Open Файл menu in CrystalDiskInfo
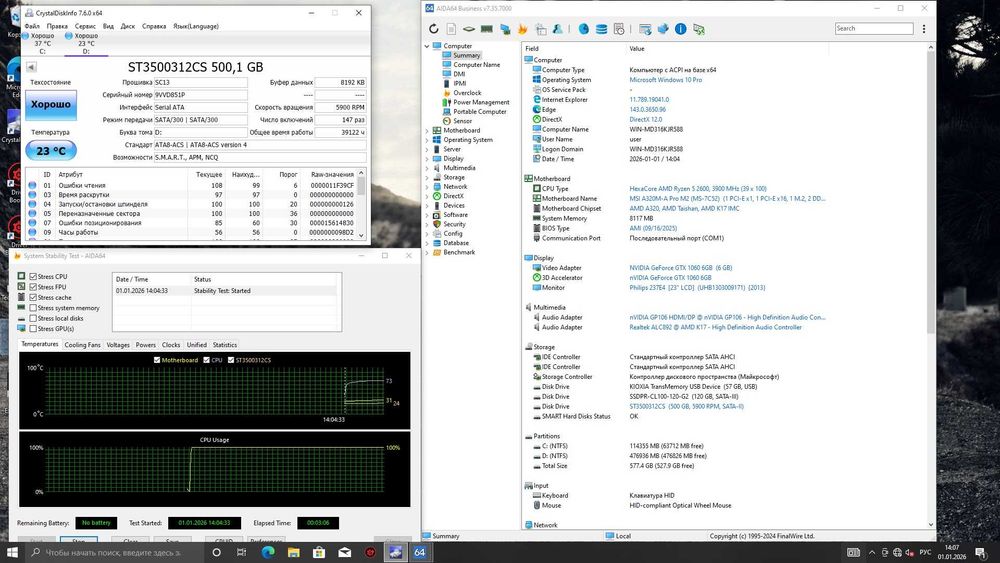 (32, 26)
